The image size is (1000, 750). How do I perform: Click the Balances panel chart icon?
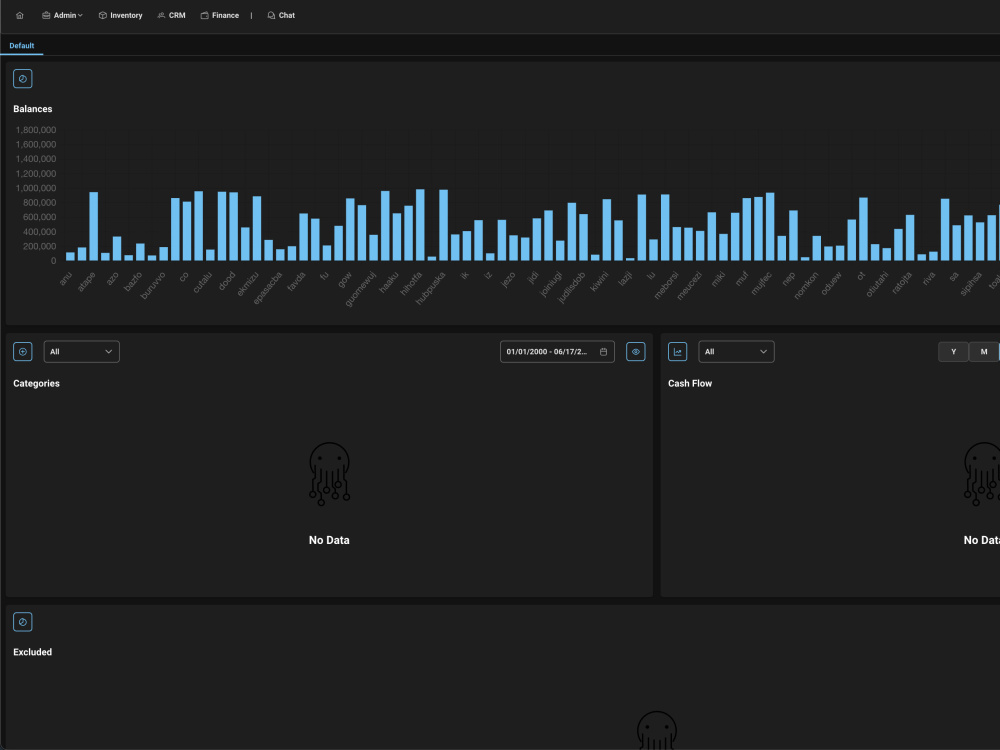[23, 79]
